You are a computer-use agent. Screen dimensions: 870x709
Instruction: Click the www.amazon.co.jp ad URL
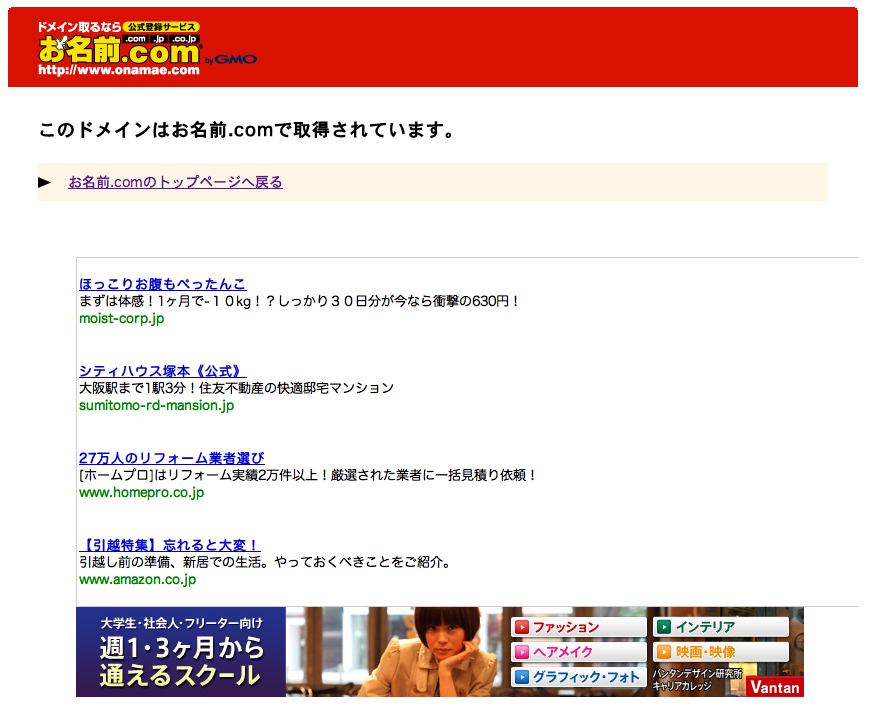point(138,580)
